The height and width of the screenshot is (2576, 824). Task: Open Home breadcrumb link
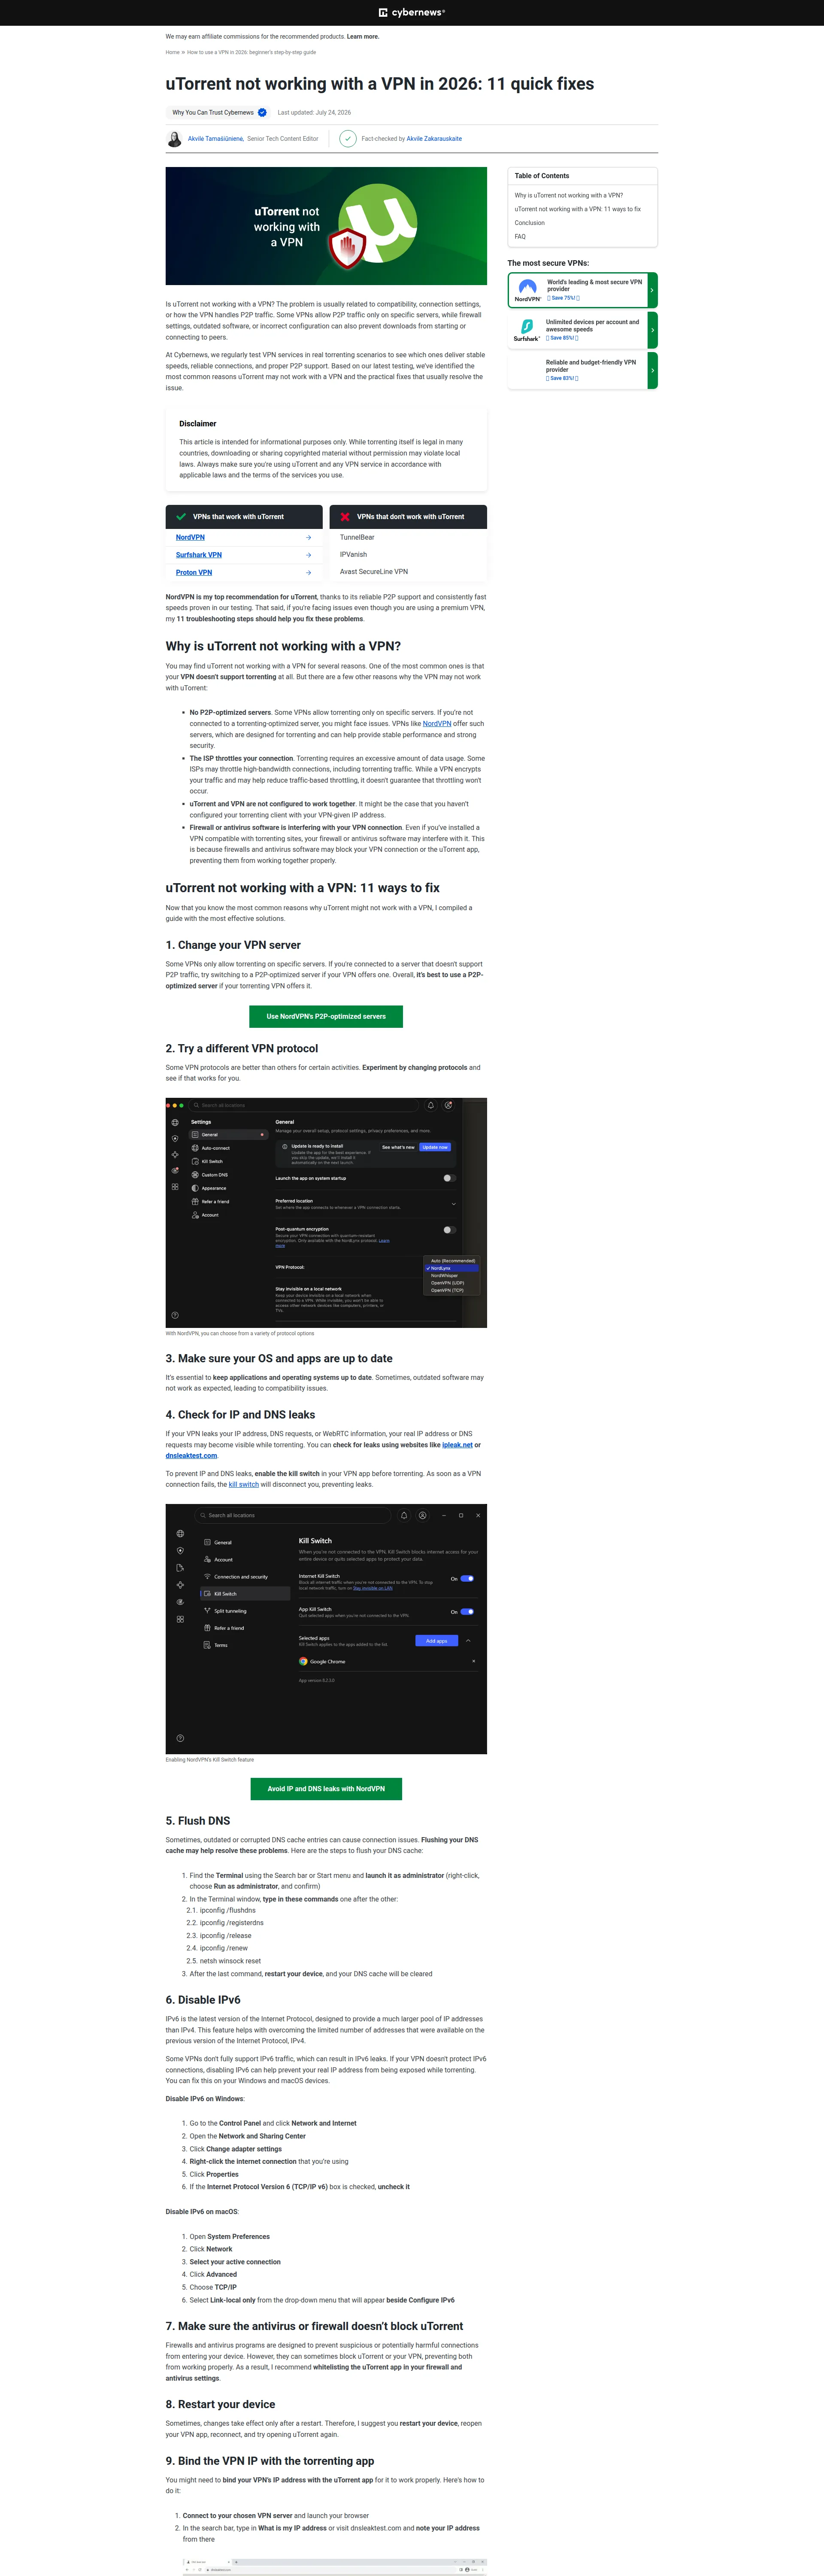173,52
